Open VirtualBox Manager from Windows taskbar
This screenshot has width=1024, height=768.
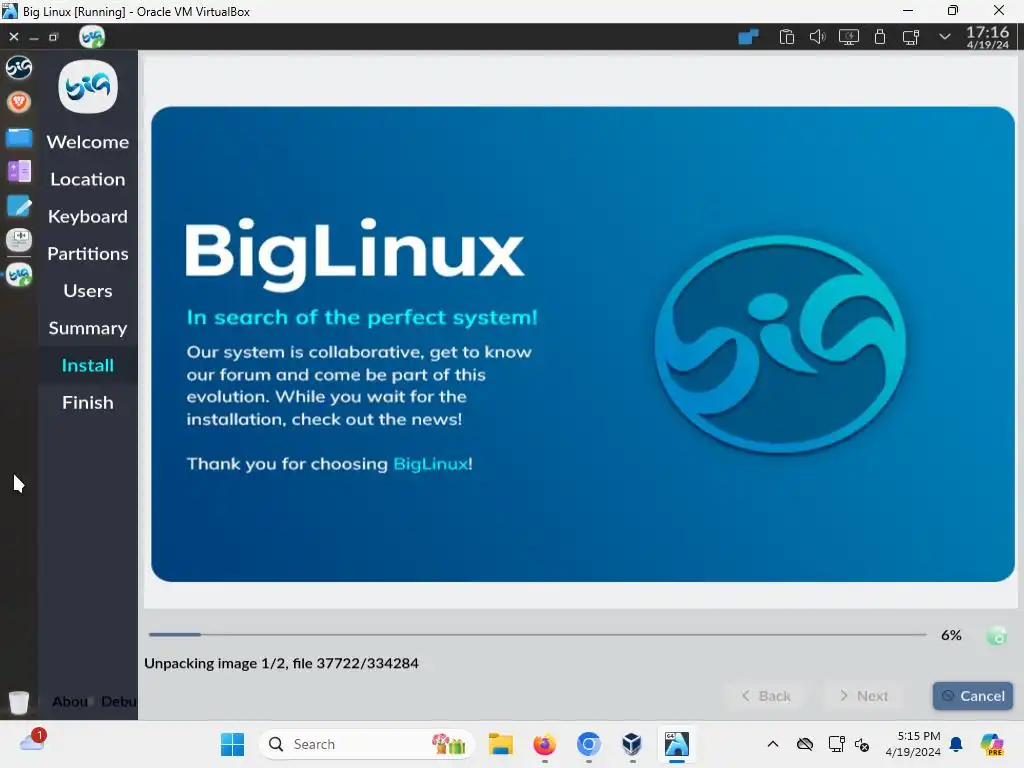(632, 744)
